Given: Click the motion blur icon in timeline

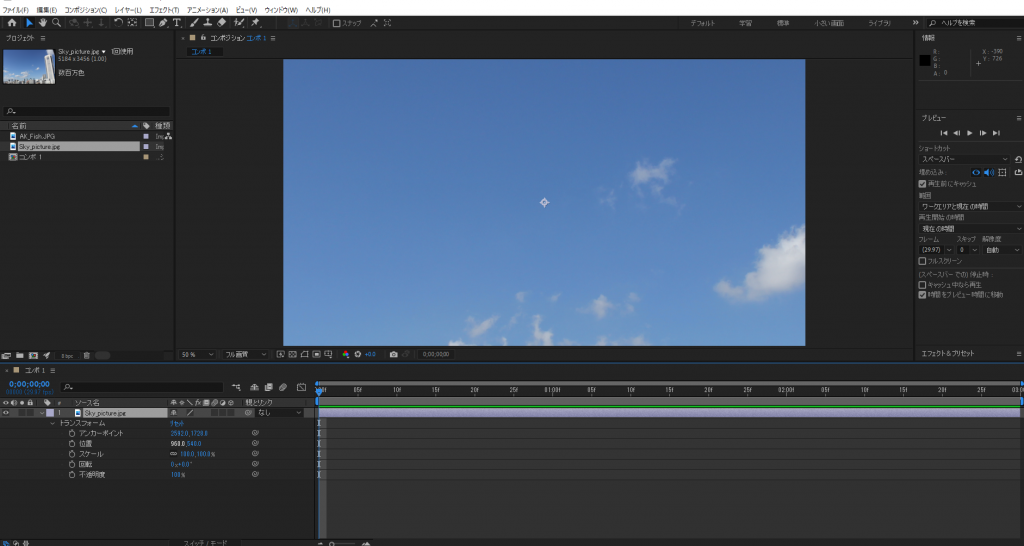Looking at the screenshot, I should point(283,387).
